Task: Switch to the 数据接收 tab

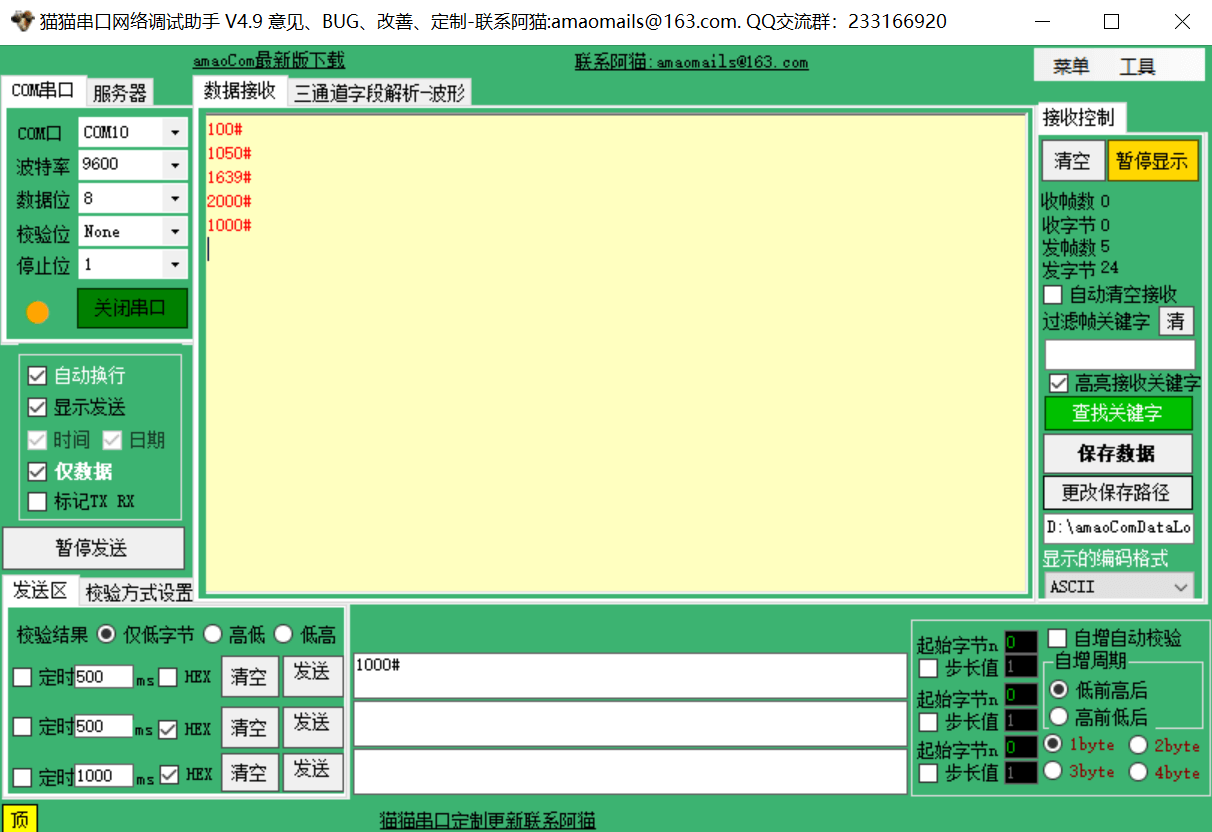Action: 240,90
